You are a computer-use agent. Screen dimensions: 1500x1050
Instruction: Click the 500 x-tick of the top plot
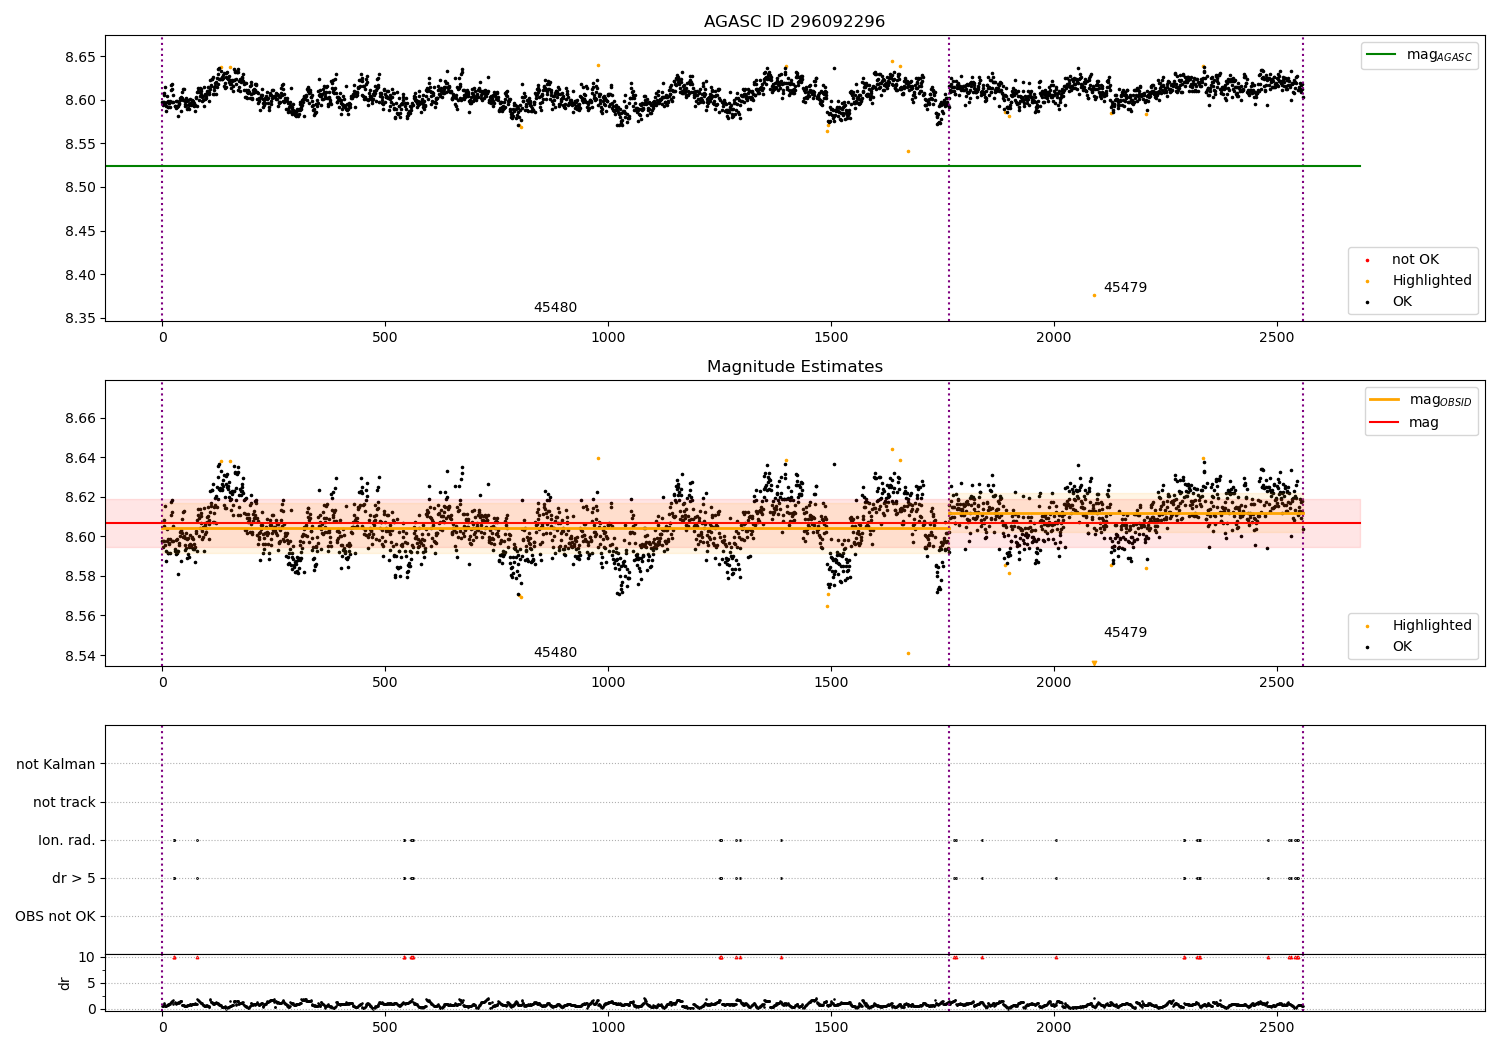(x=385, y=338)
